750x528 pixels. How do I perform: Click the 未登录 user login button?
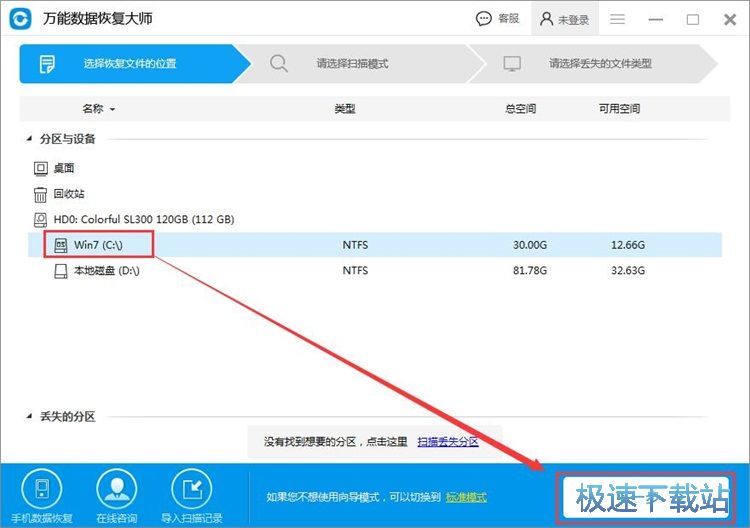(x=564, y=19)
